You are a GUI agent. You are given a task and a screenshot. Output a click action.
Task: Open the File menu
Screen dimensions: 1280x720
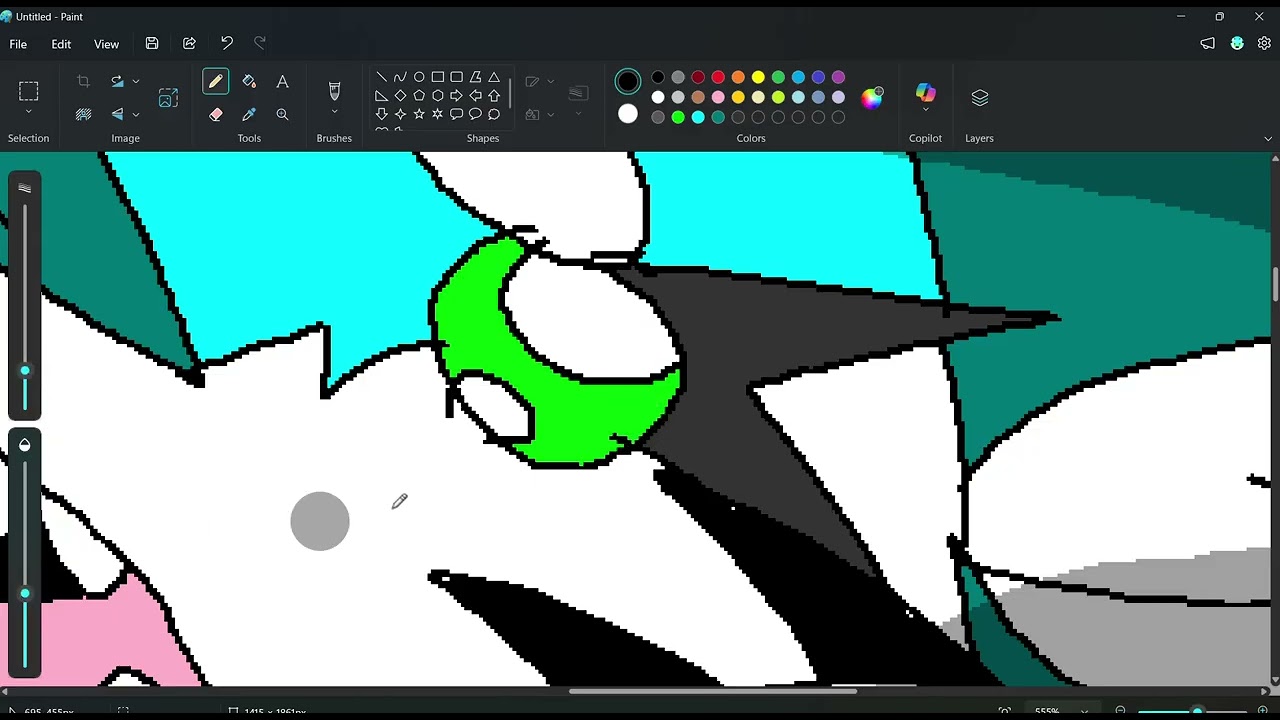click(18, 44)
